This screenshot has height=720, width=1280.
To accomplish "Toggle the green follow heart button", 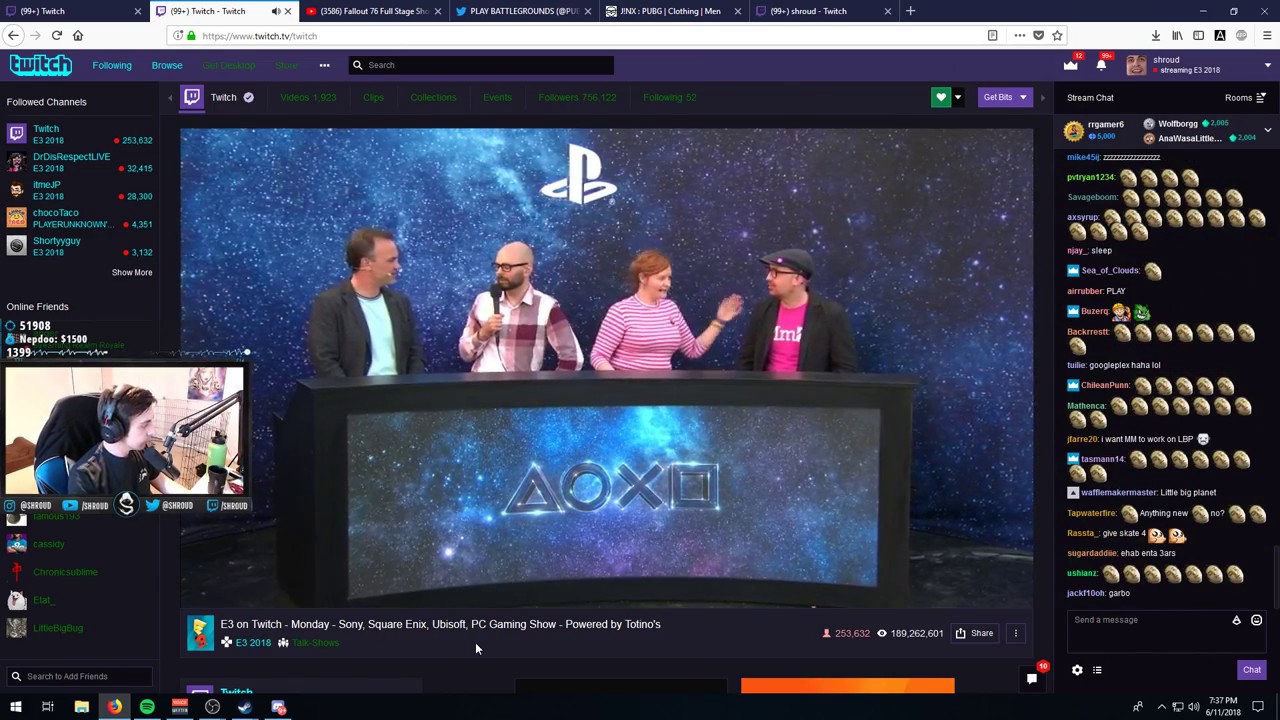I will pos(940,97).
